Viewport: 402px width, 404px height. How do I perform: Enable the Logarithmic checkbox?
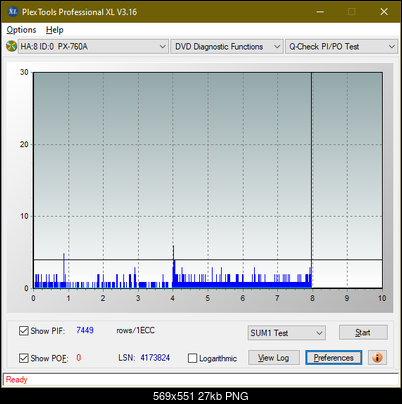pos(192,358)
